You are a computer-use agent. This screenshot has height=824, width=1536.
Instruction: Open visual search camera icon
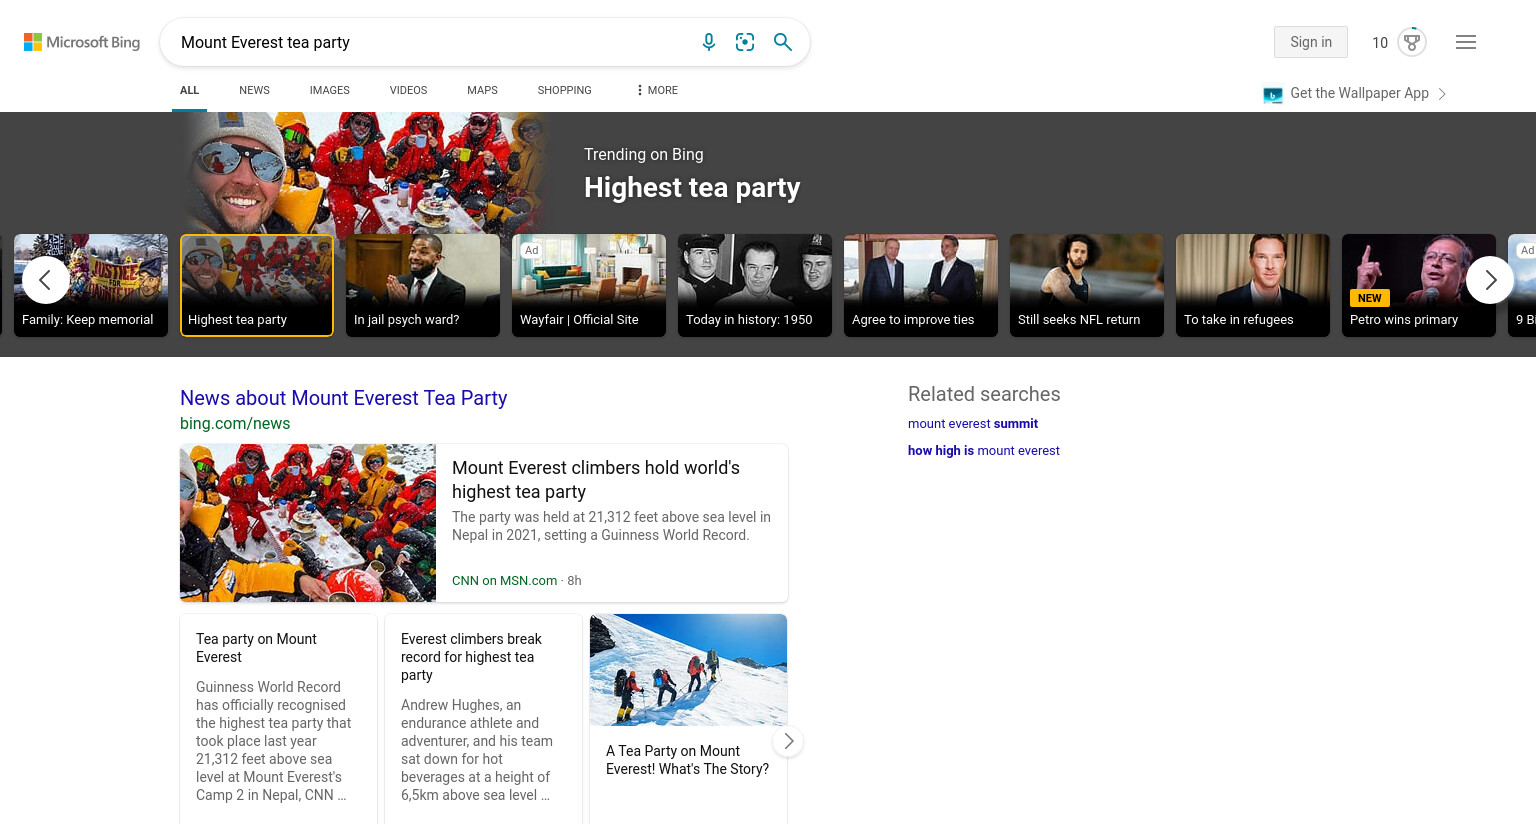(x=745, y=42)
